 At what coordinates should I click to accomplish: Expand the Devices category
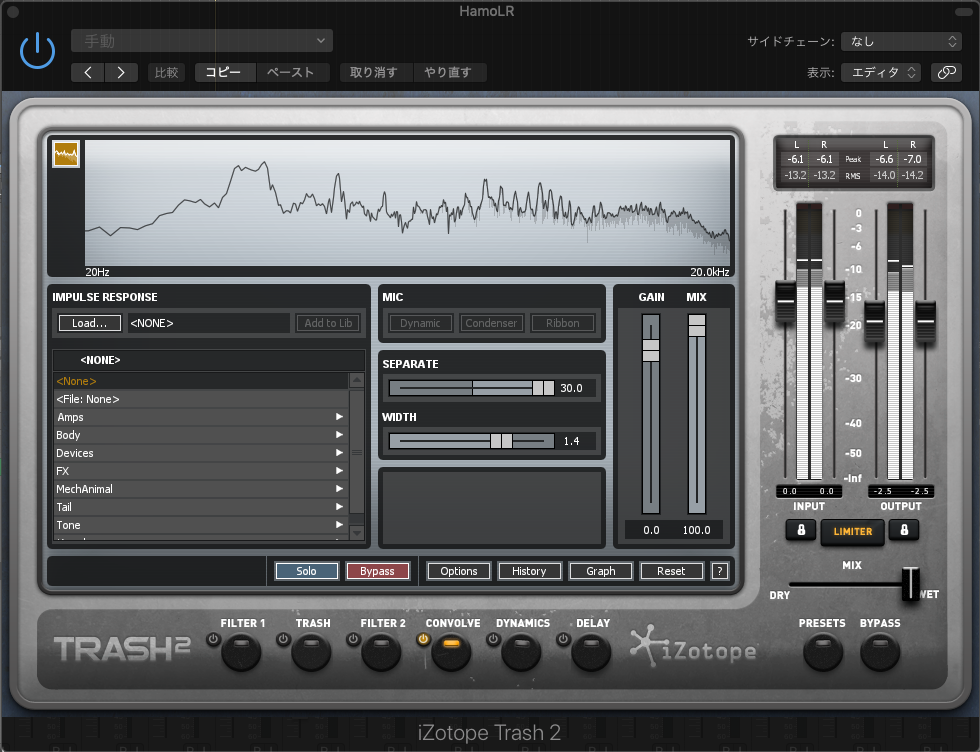coord(201,453)
